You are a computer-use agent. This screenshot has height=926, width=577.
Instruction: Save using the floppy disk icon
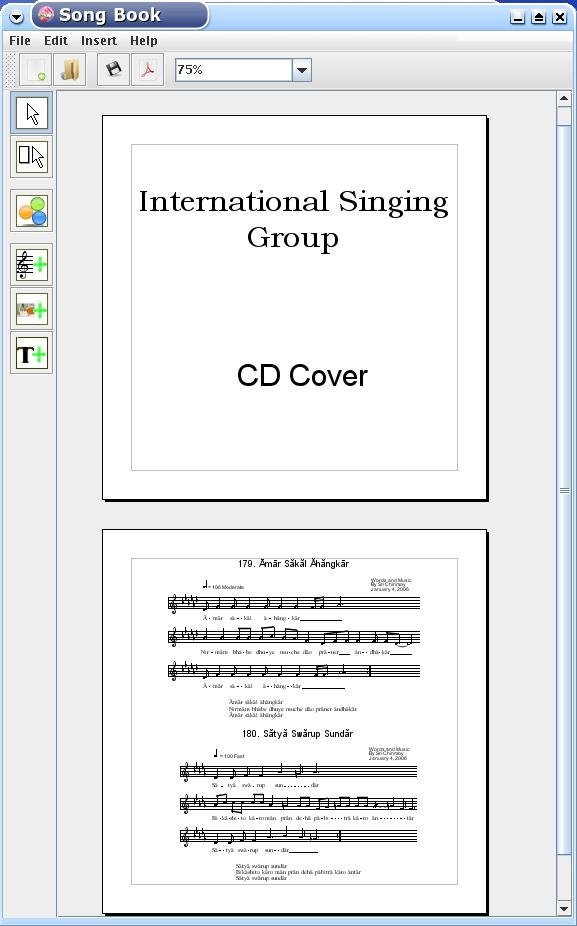pyautogui.click(x=113, y=70)
